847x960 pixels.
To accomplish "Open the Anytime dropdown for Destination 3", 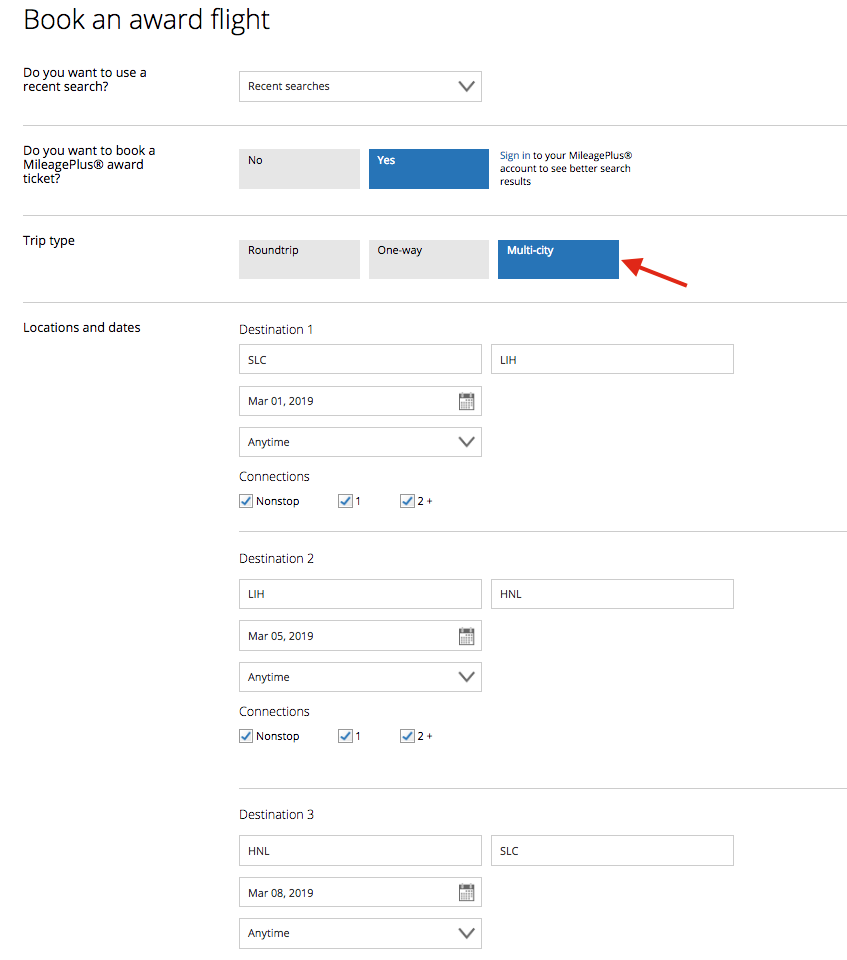I will pos(359,932).
